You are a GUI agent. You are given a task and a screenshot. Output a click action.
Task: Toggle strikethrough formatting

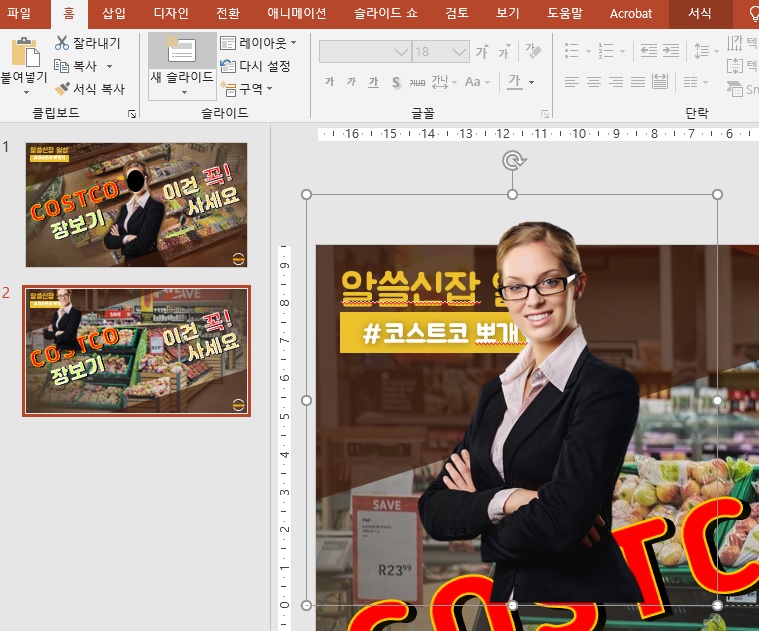(417, 82)
